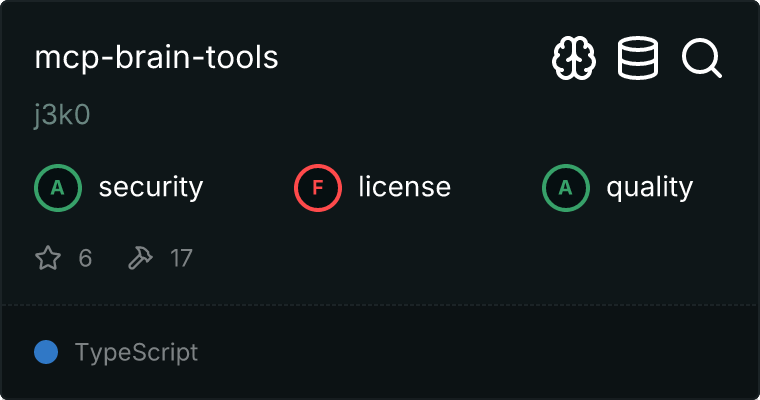Image resolution: width=760 pixels, height=400 pixels.
Task: Select the security label text
Action: [x=150, y=187]
